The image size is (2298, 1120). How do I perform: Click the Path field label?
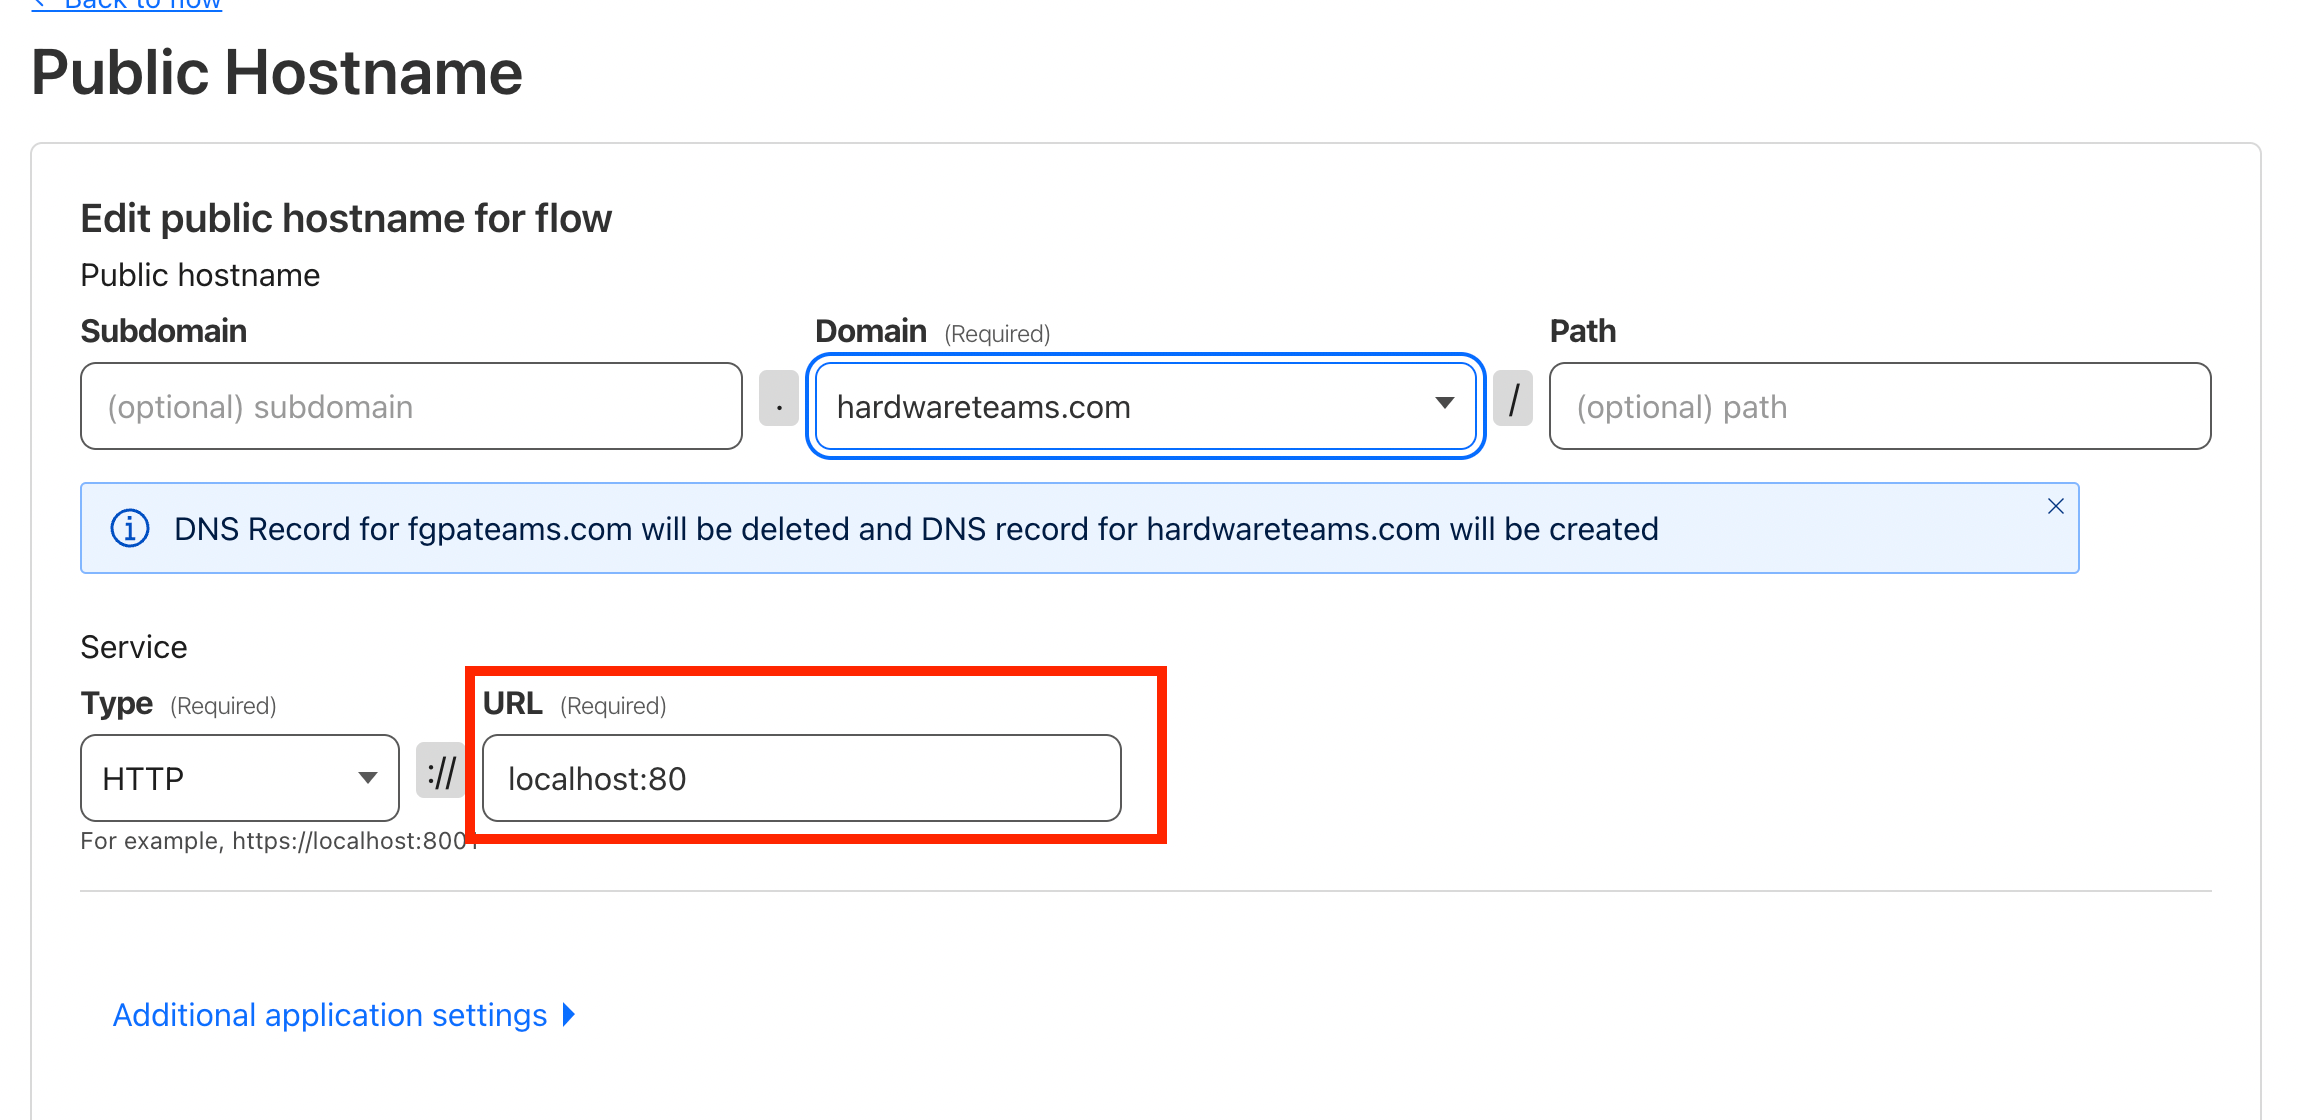click(1582, 331)
